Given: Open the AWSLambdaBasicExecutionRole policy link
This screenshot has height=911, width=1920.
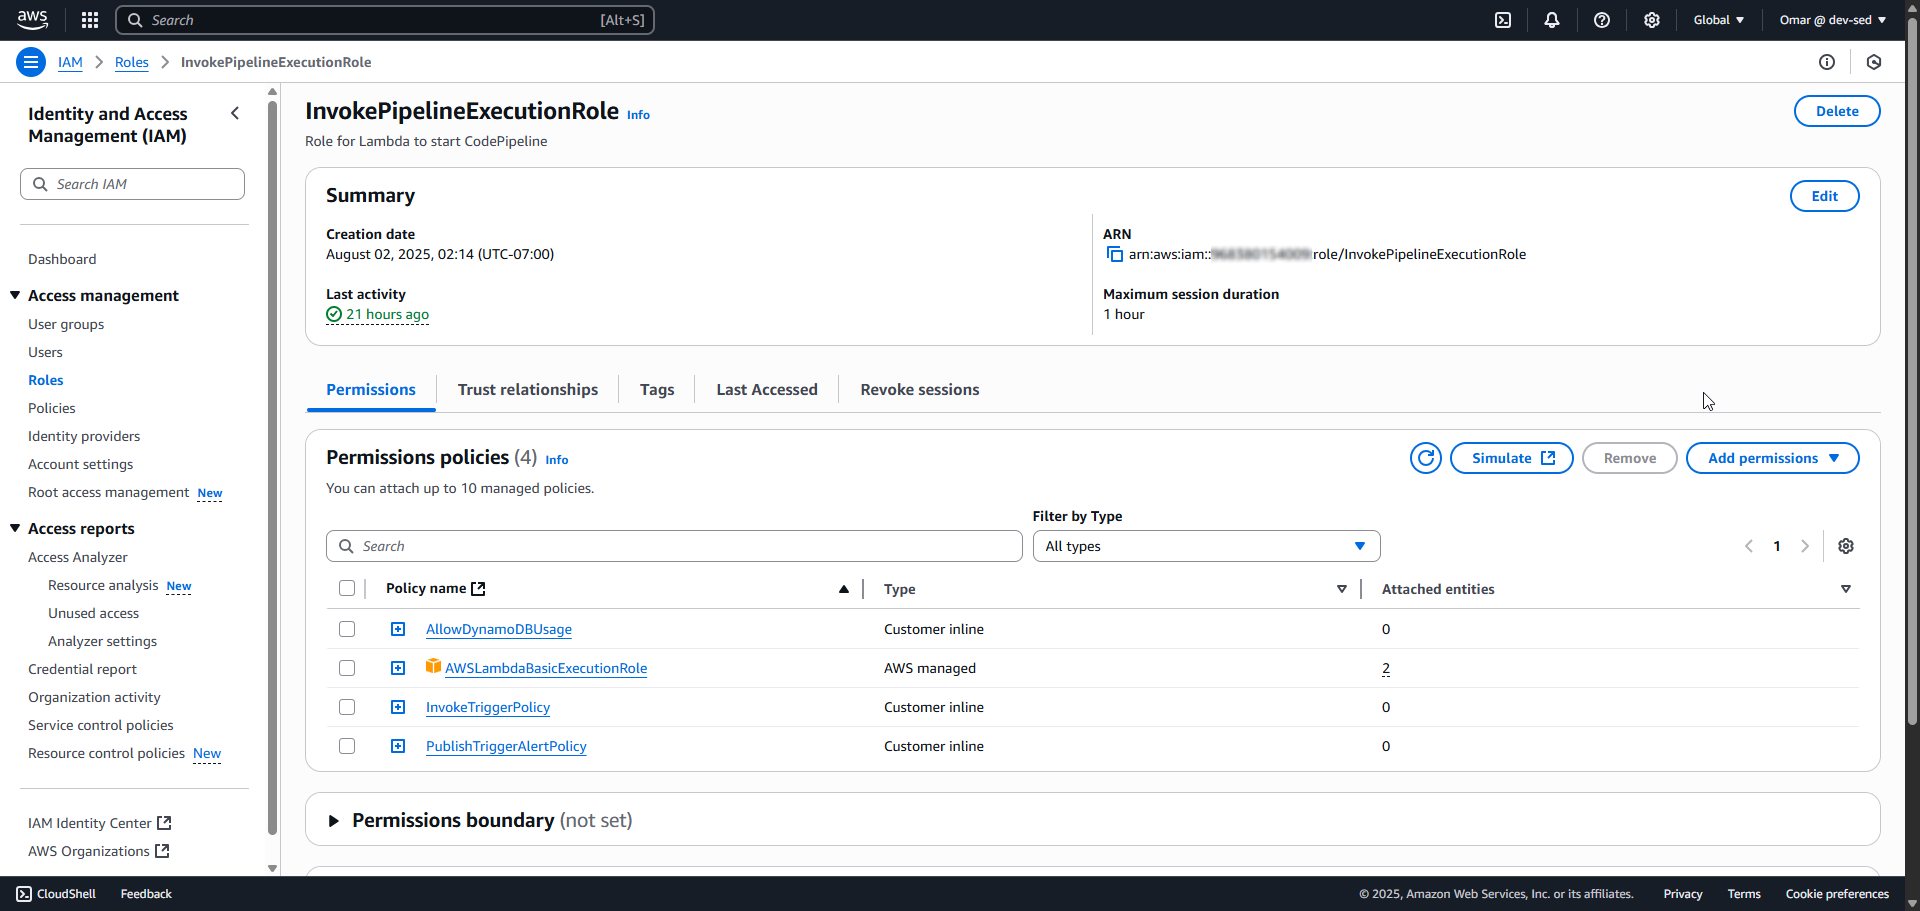Looking at the screenshot, I should [546, 668].
